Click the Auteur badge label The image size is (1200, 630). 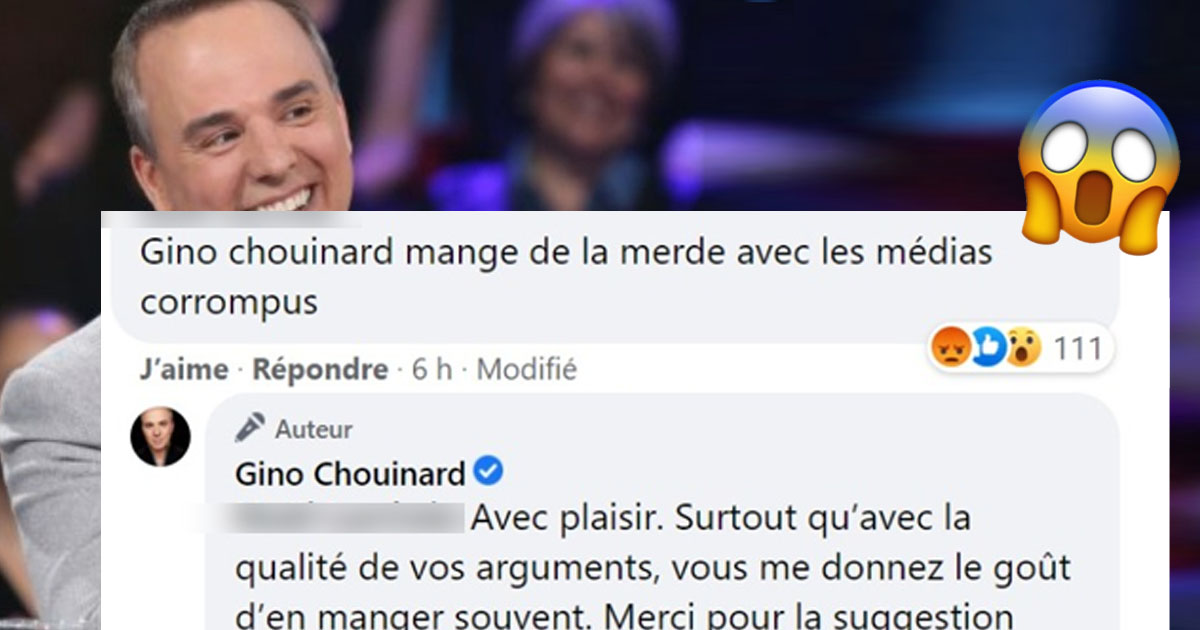[x=314, y=430]
